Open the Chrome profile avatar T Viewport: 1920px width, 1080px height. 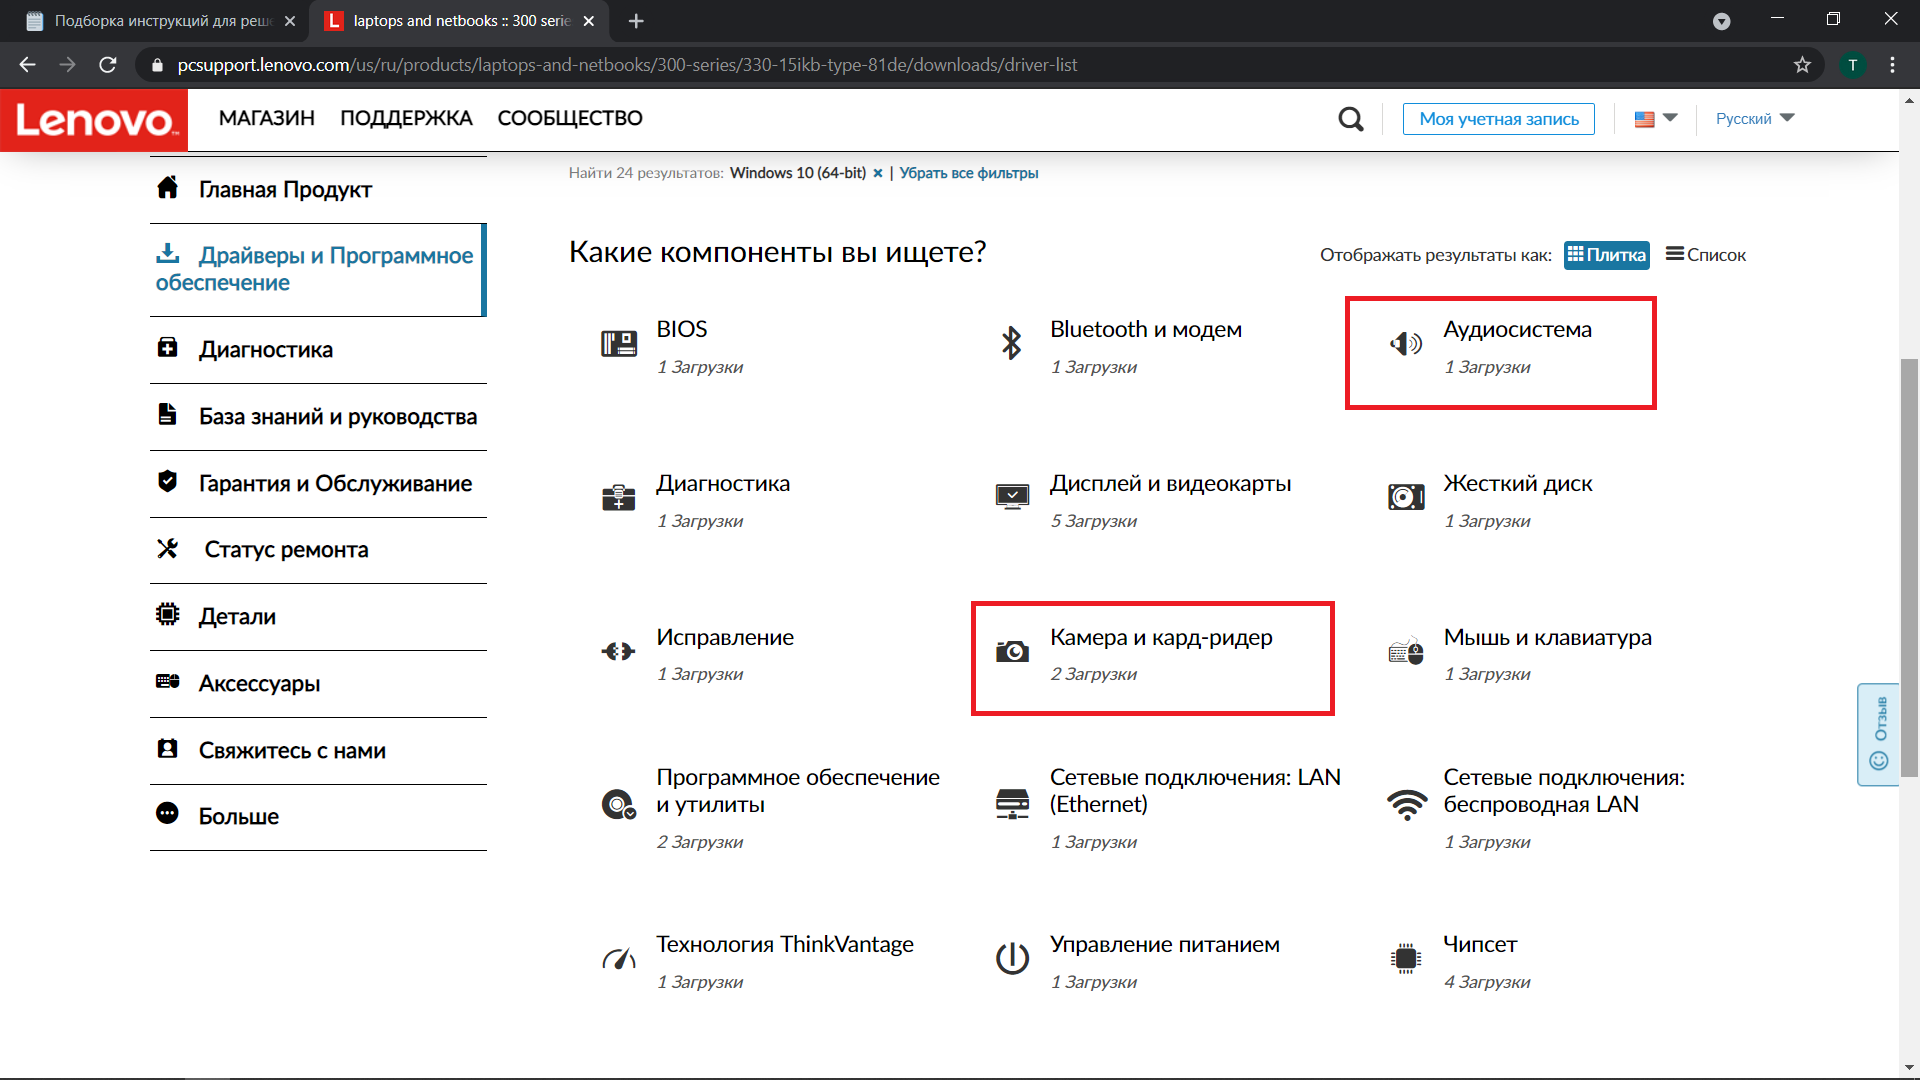click(x=1853, y=65)
